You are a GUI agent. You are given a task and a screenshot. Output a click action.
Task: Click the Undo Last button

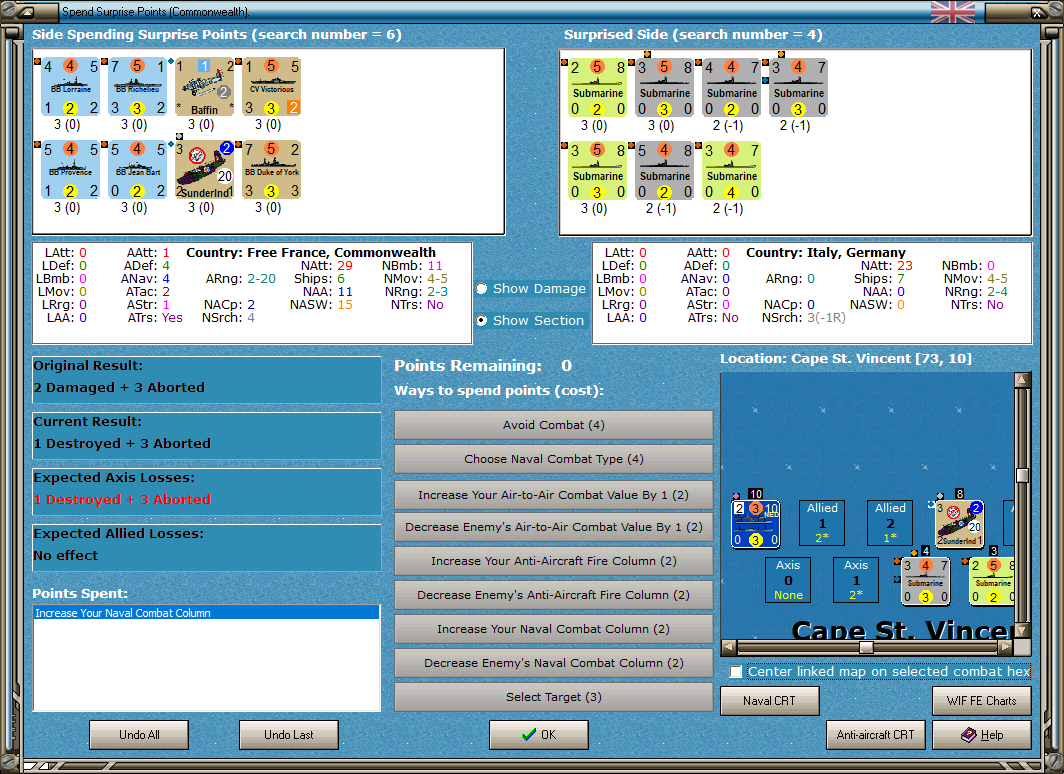tap(289, 735)
